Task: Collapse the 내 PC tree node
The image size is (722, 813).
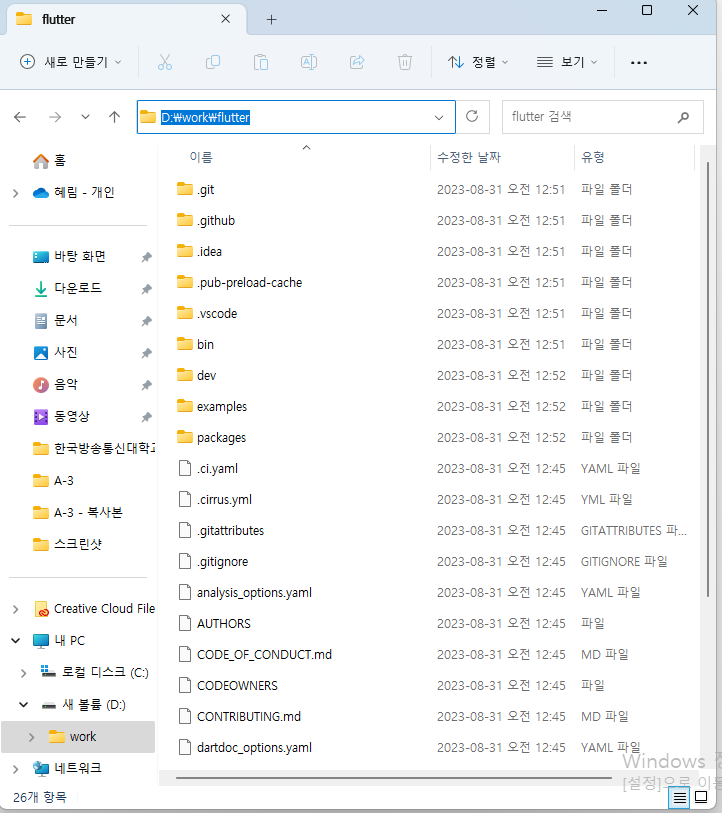Action: pyautogui.click(x=16, y=641)
